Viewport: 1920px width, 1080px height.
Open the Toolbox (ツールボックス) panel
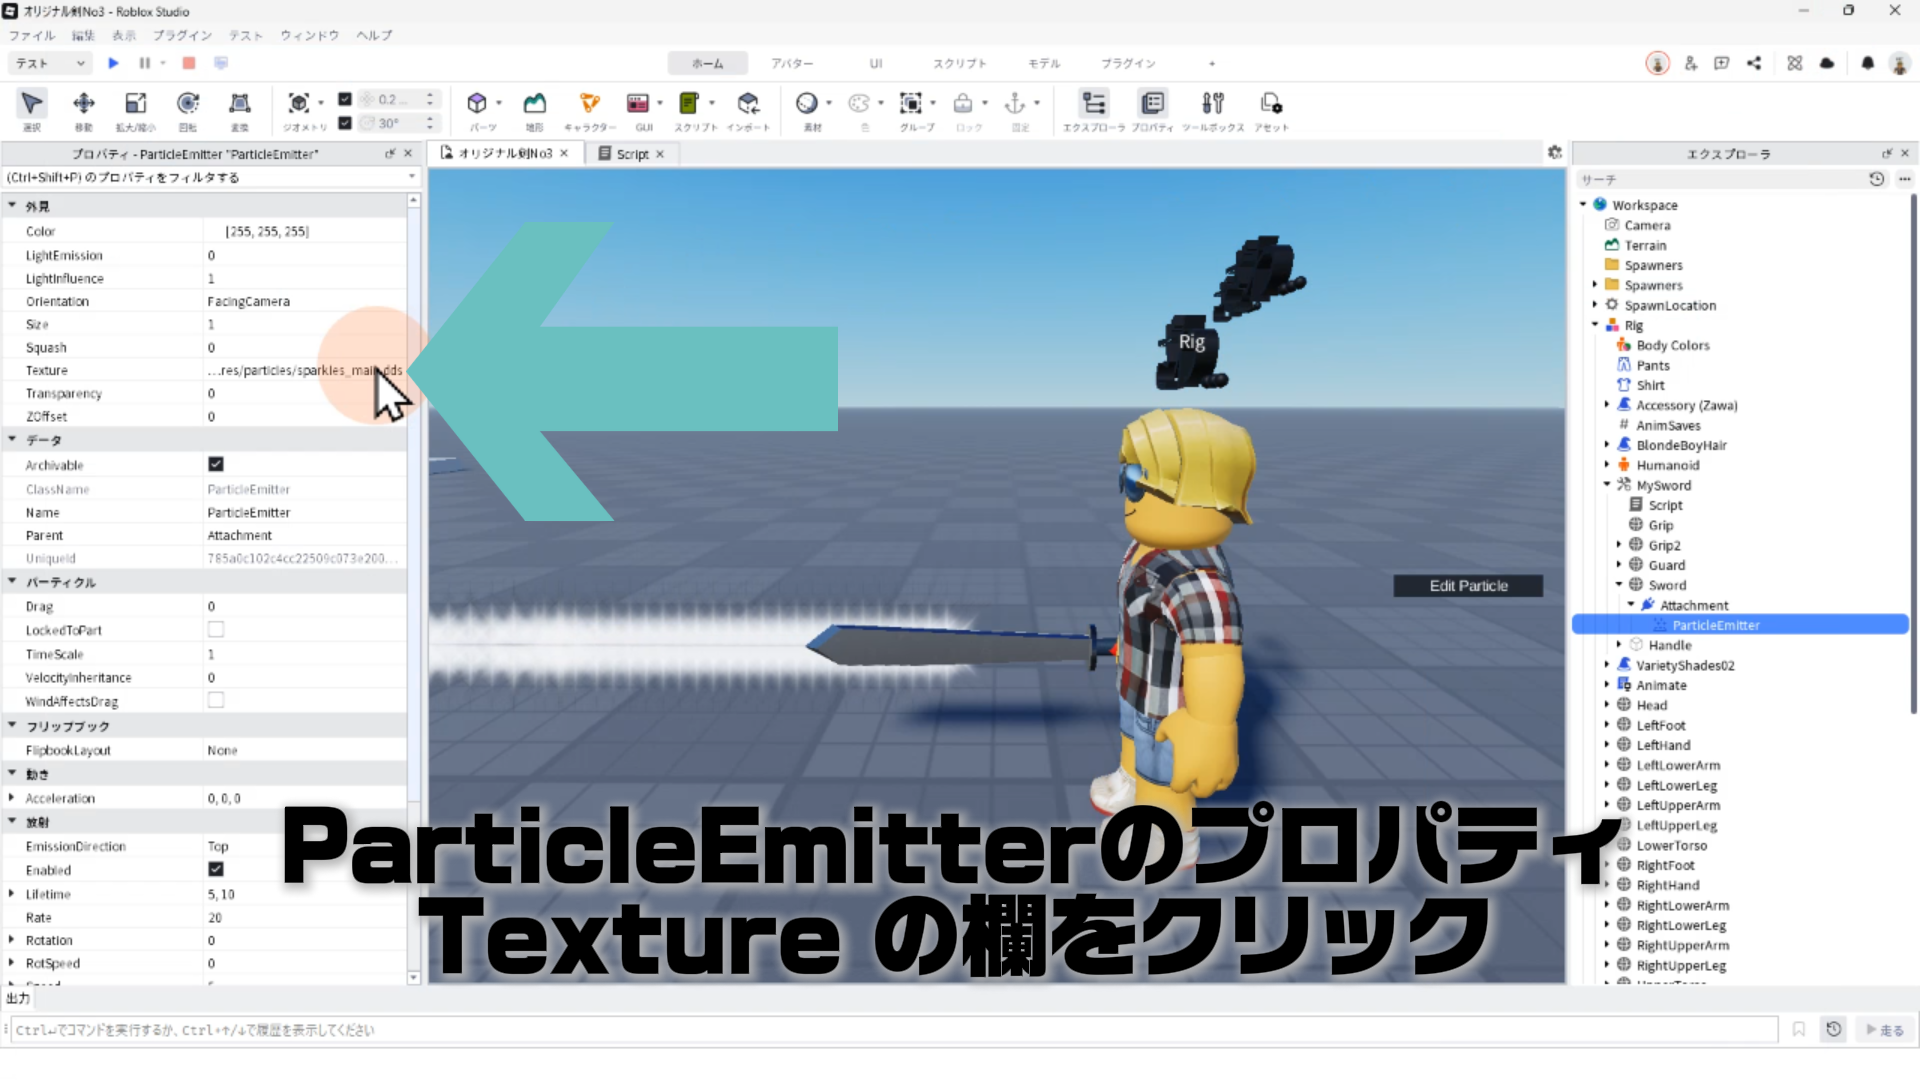pyautogui.click(x=1213, y=104)
